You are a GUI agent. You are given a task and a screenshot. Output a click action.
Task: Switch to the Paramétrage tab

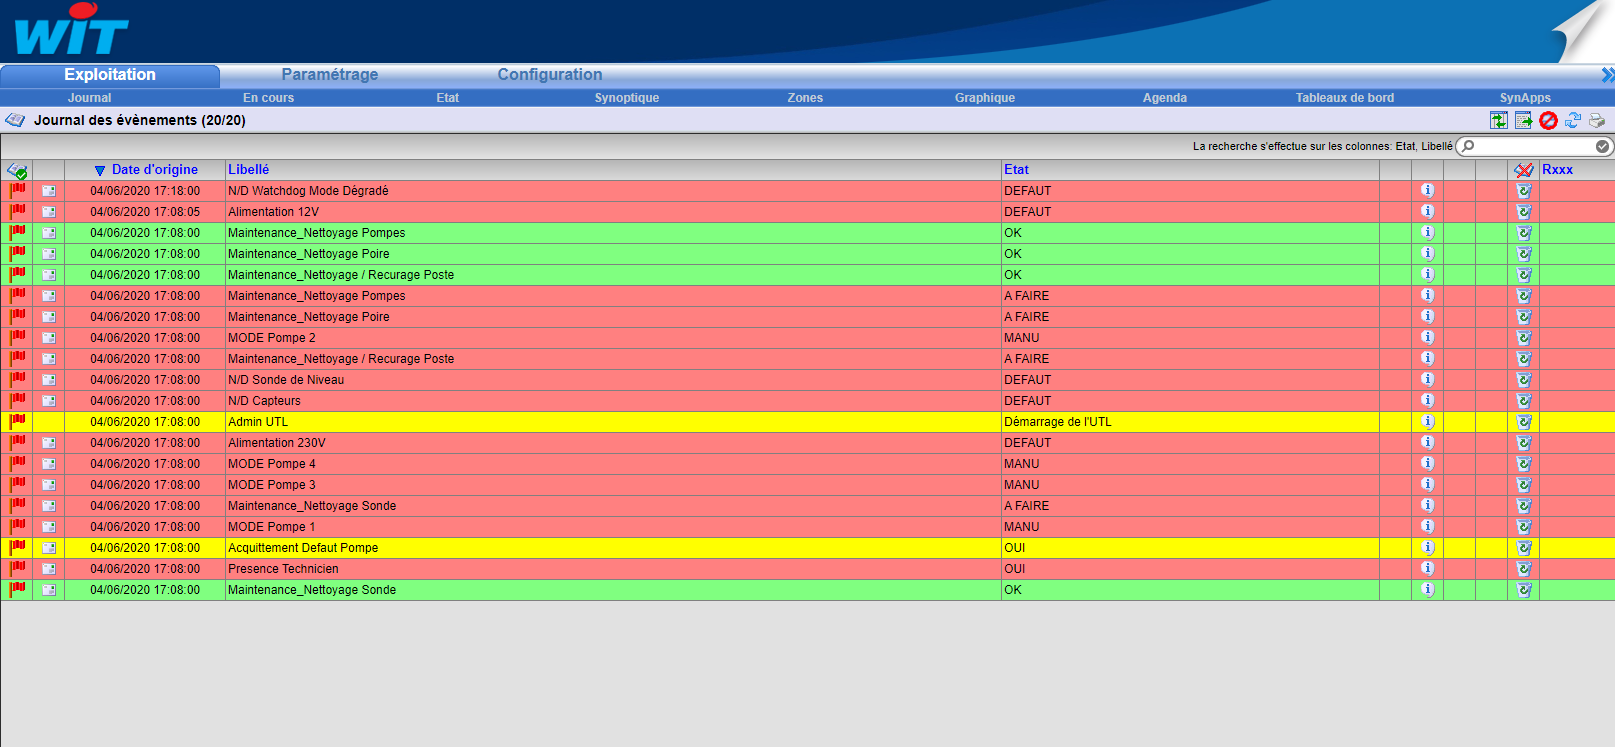(329, 75)
